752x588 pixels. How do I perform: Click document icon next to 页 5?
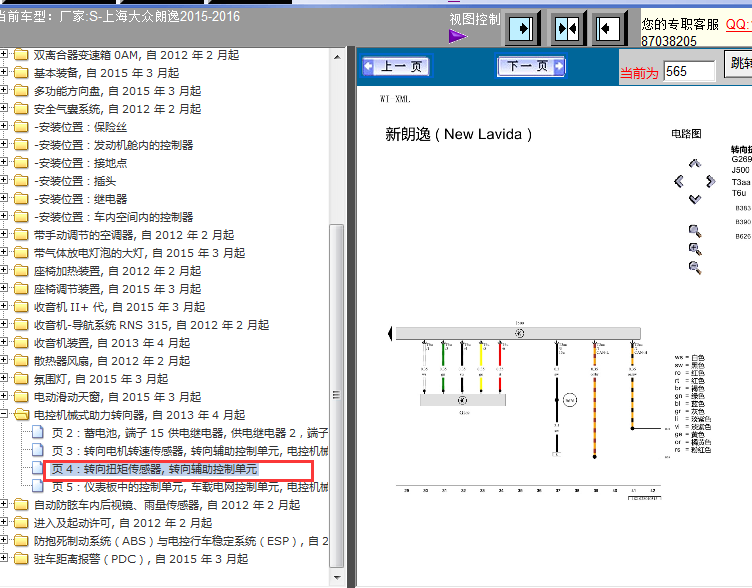click(38, 486)
